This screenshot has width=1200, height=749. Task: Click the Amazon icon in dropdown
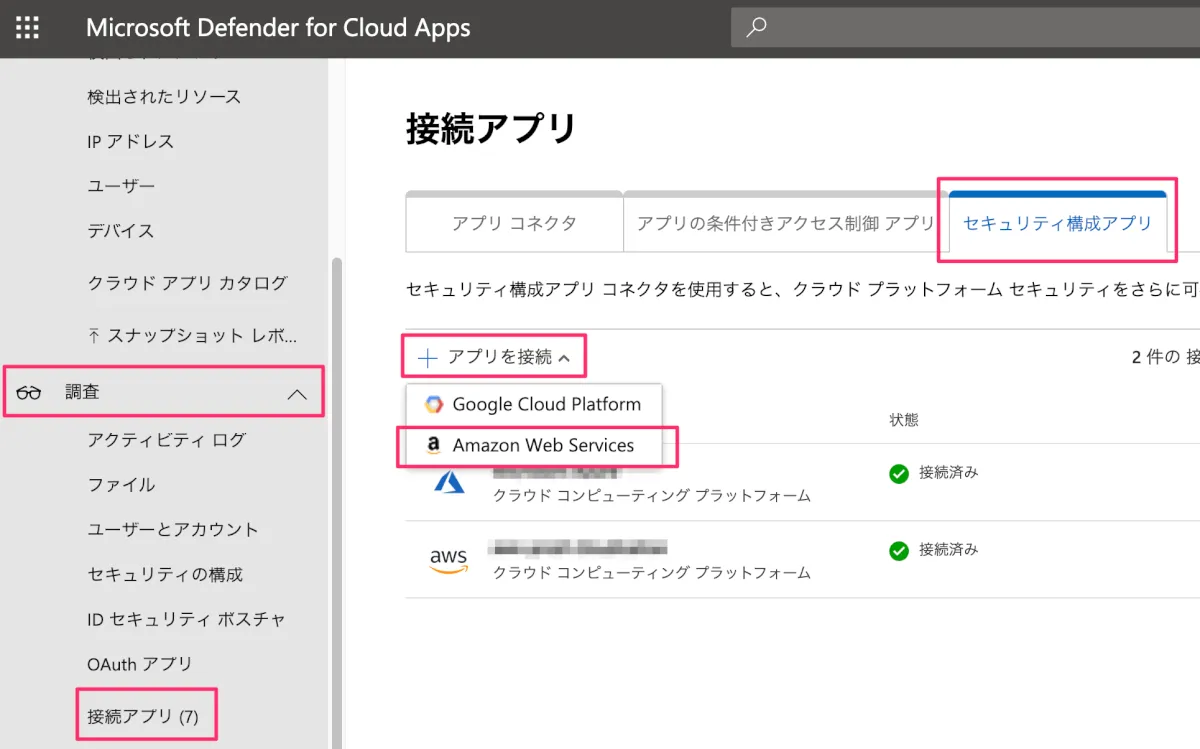[433, 446]
